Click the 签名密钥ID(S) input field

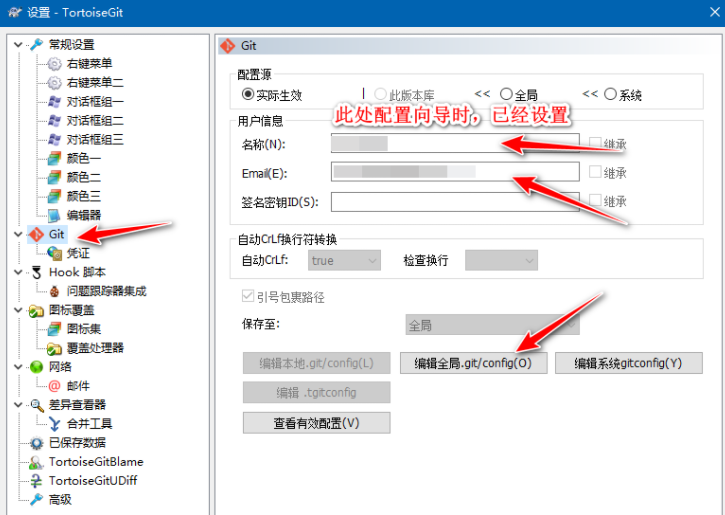tap(455, 202)
